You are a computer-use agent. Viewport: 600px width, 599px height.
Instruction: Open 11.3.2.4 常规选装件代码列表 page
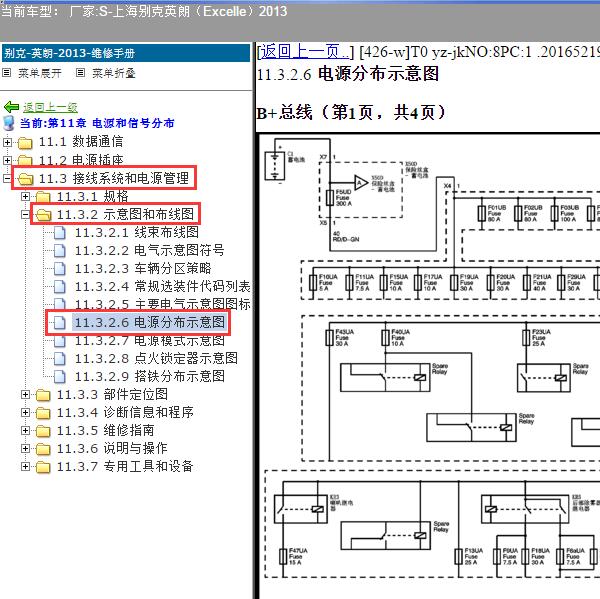[163, 286]
